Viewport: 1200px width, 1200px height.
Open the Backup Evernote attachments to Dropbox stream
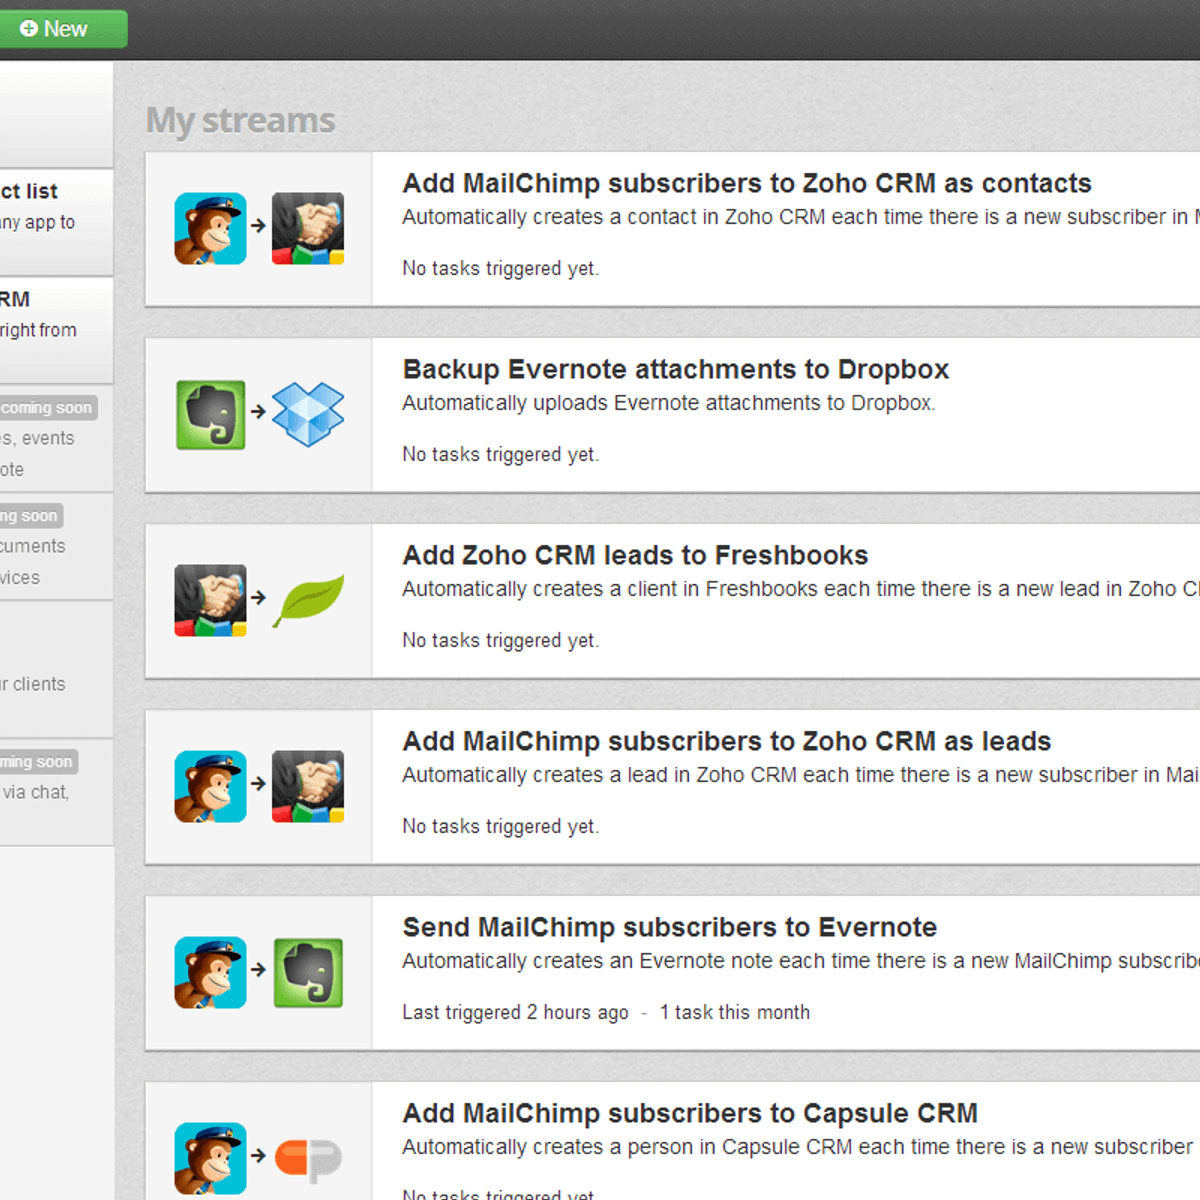675,369
